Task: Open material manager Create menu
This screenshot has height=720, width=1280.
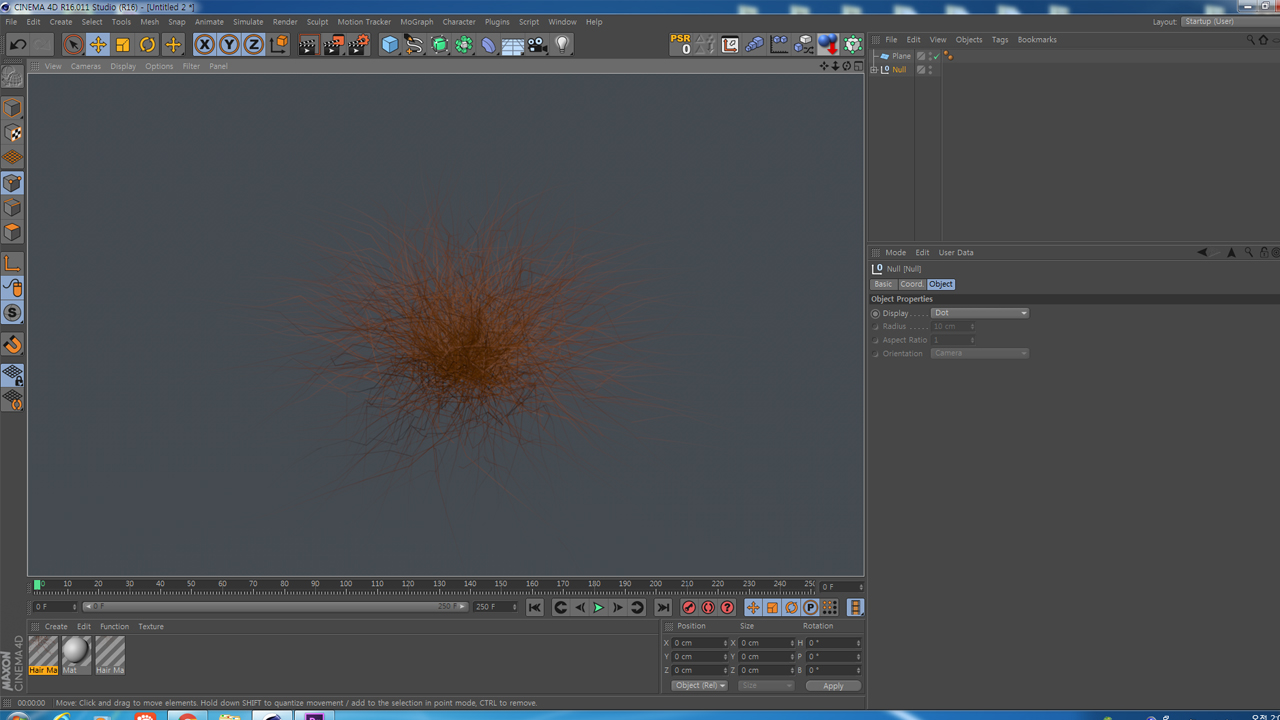Action: [x=56, y=627]
